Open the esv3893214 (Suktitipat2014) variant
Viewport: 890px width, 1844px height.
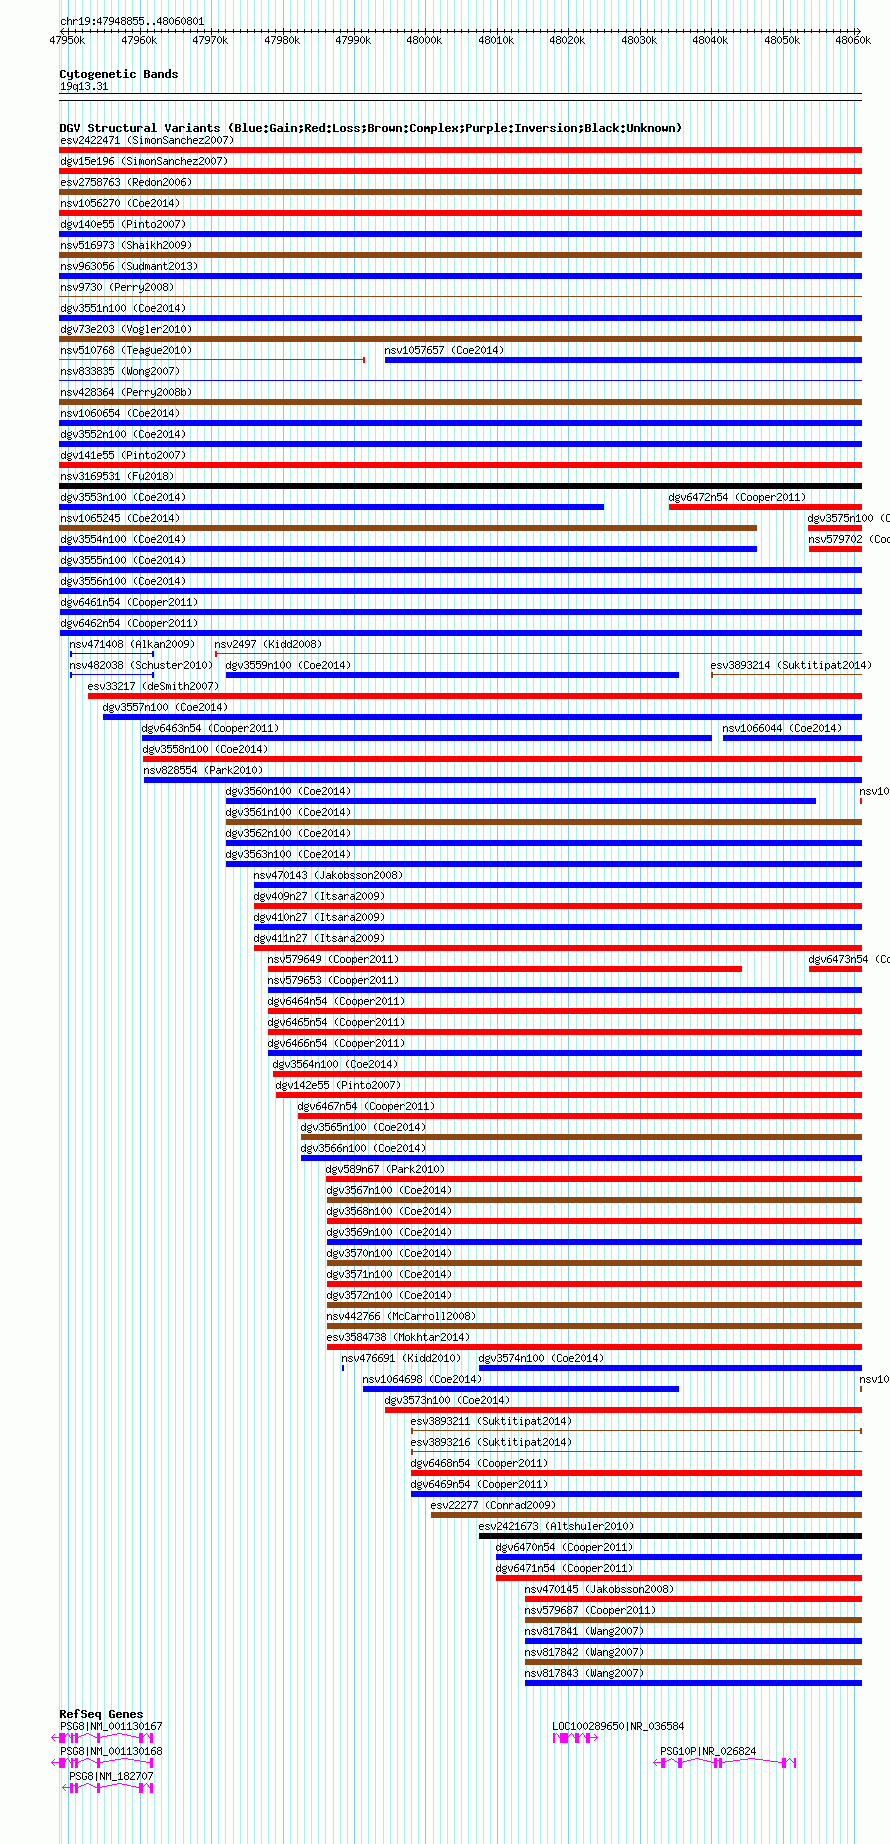click(x=787, y=674)
